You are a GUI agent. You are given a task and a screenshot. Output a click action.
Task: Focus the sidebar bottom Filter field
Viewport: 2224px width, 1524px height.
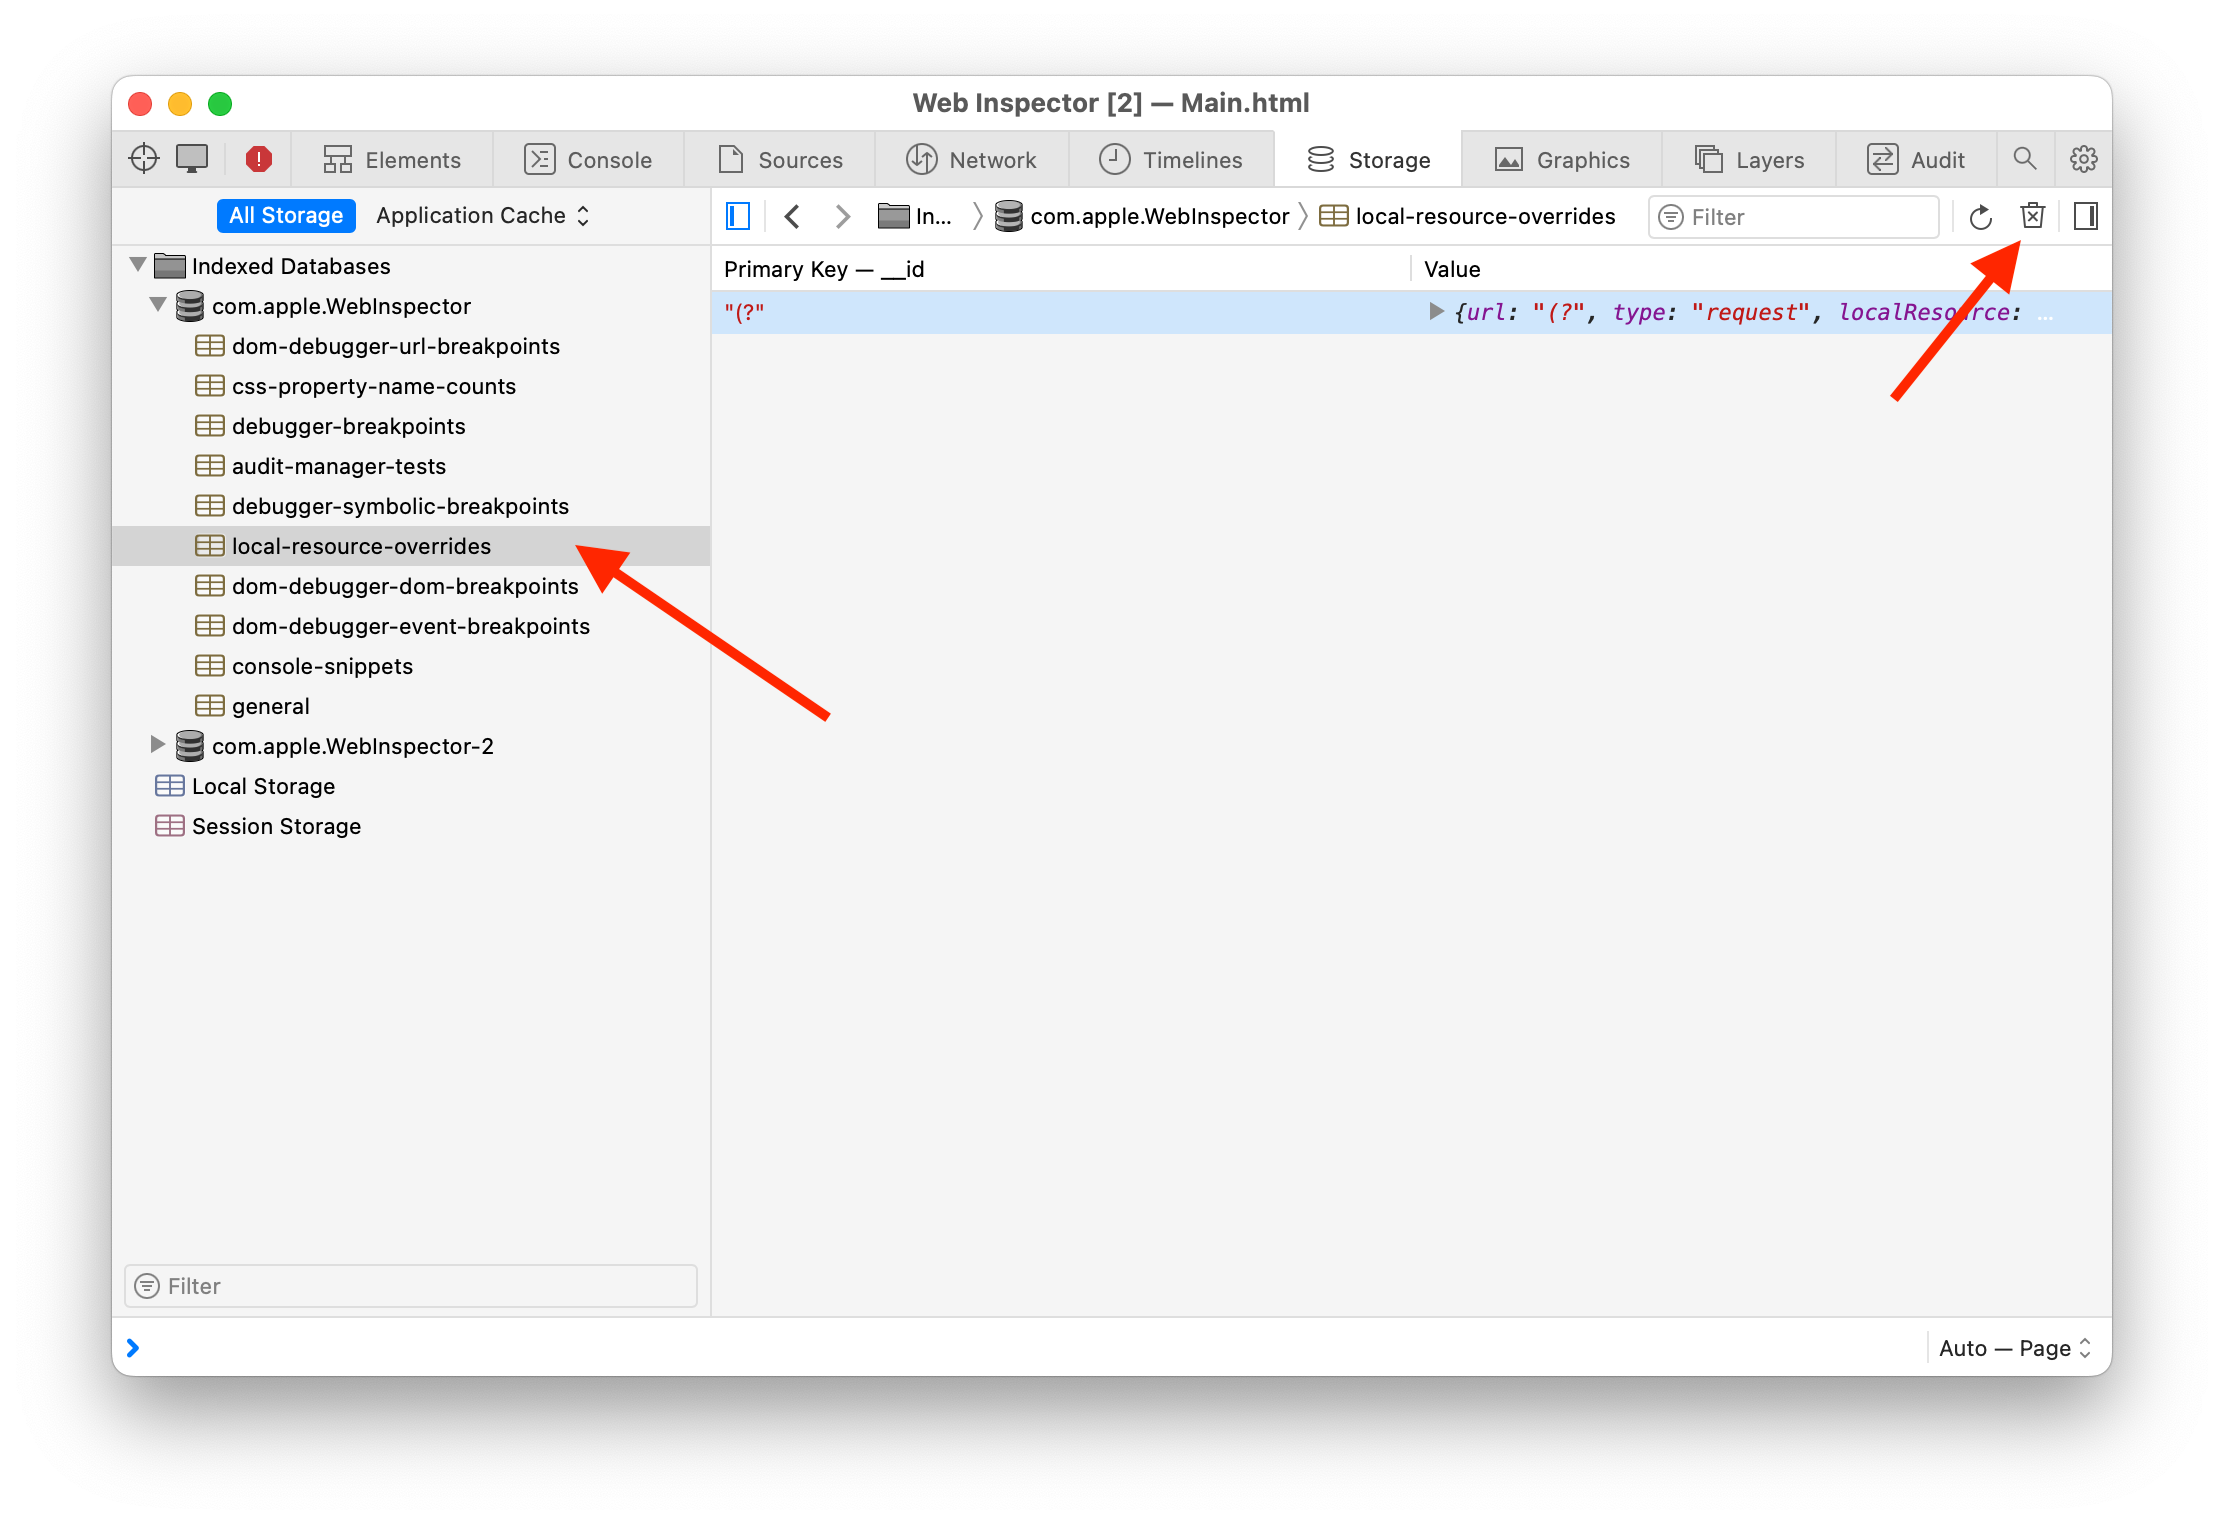point(411,1286)
